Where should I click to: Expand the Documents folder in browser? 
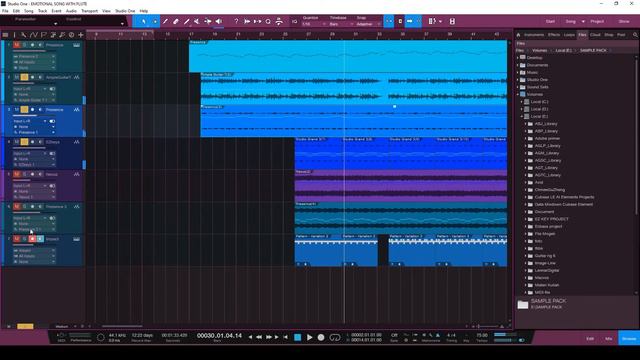[x=518, y=65]
